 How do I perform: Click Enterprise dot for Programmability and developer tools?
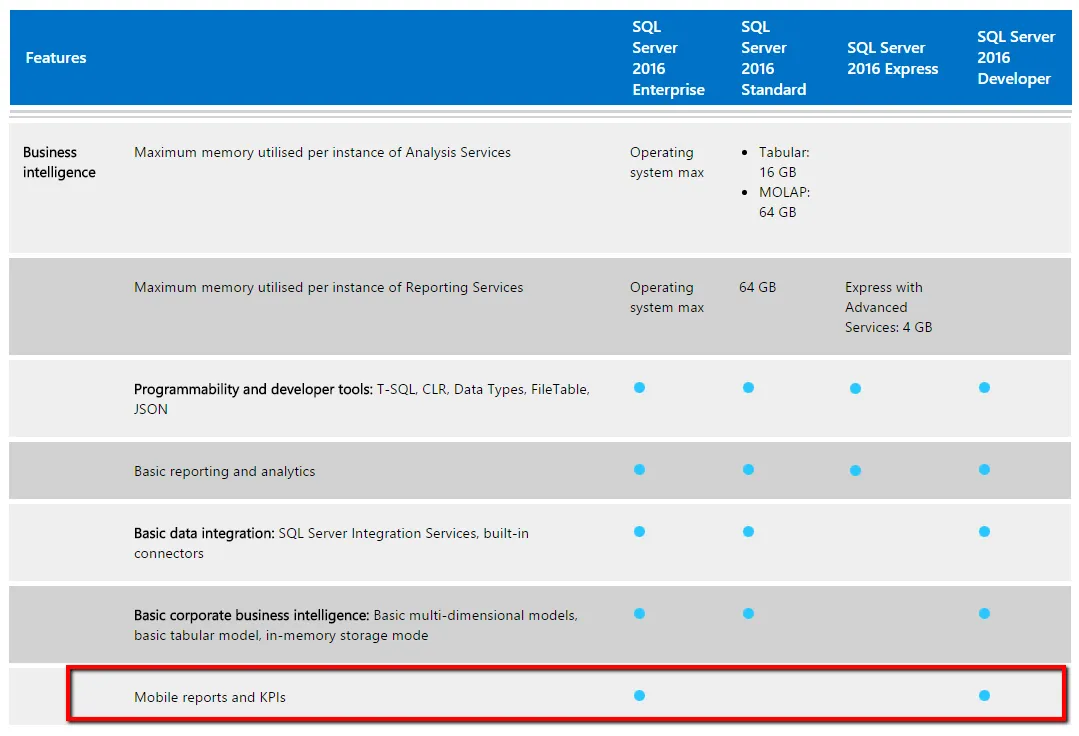tap(639, 388)
